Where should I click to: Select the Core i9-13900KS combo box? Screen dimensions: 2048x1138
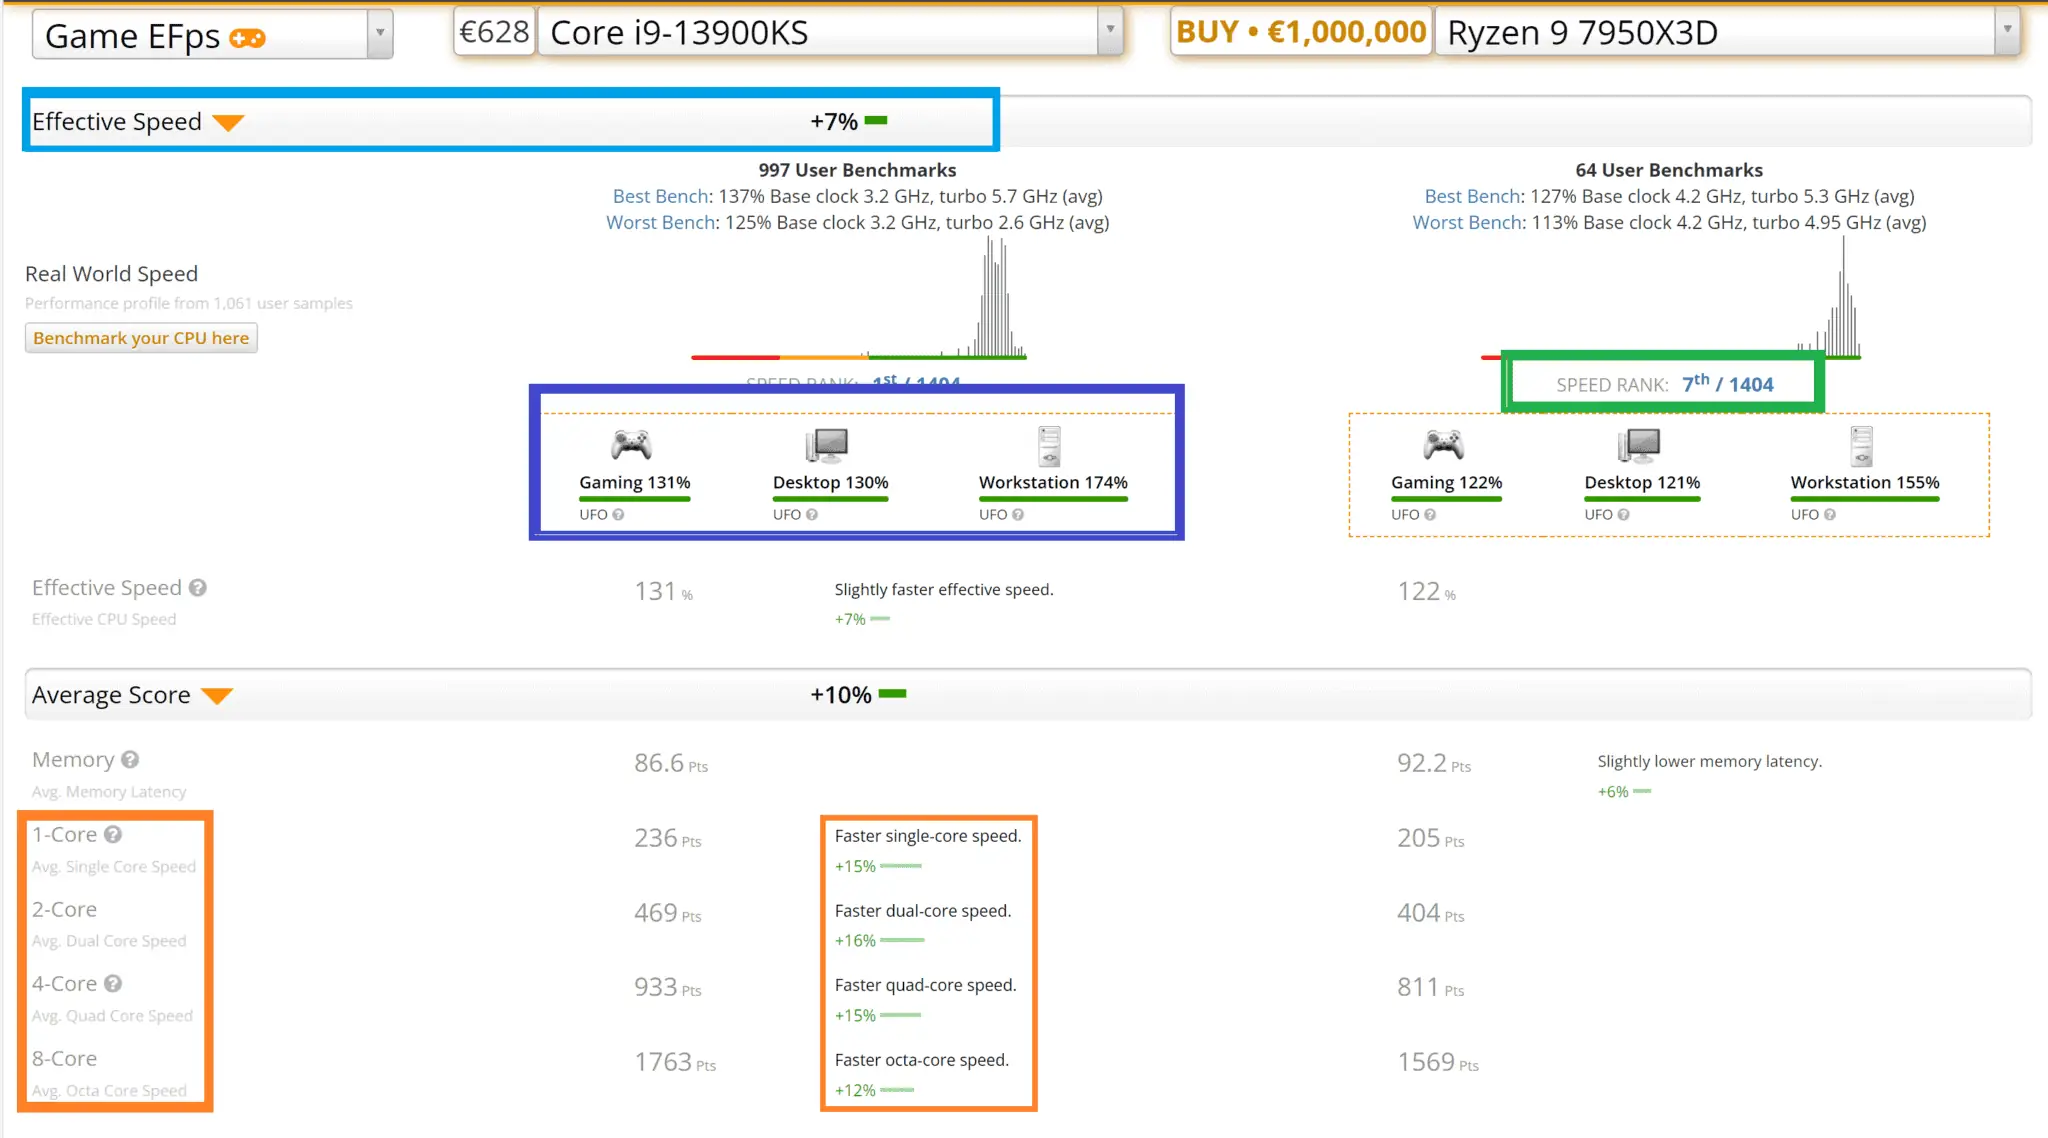click(830, 32)
